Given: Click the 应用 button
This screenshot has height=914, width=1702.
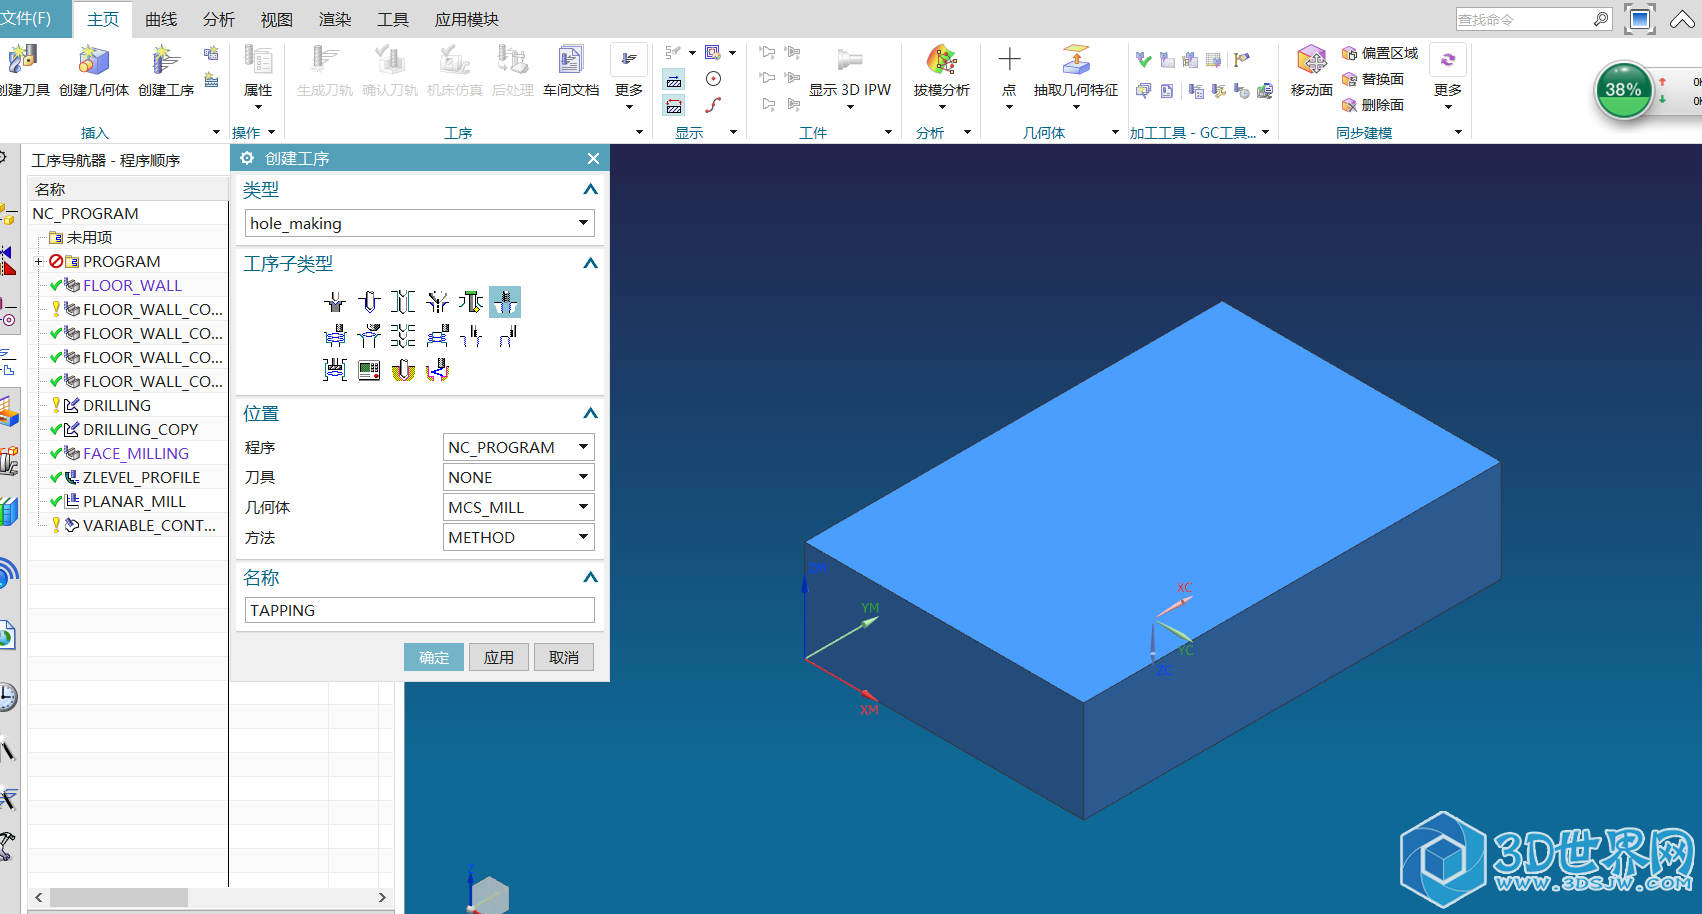Looking at the screenshot, I should coord(499,657).
